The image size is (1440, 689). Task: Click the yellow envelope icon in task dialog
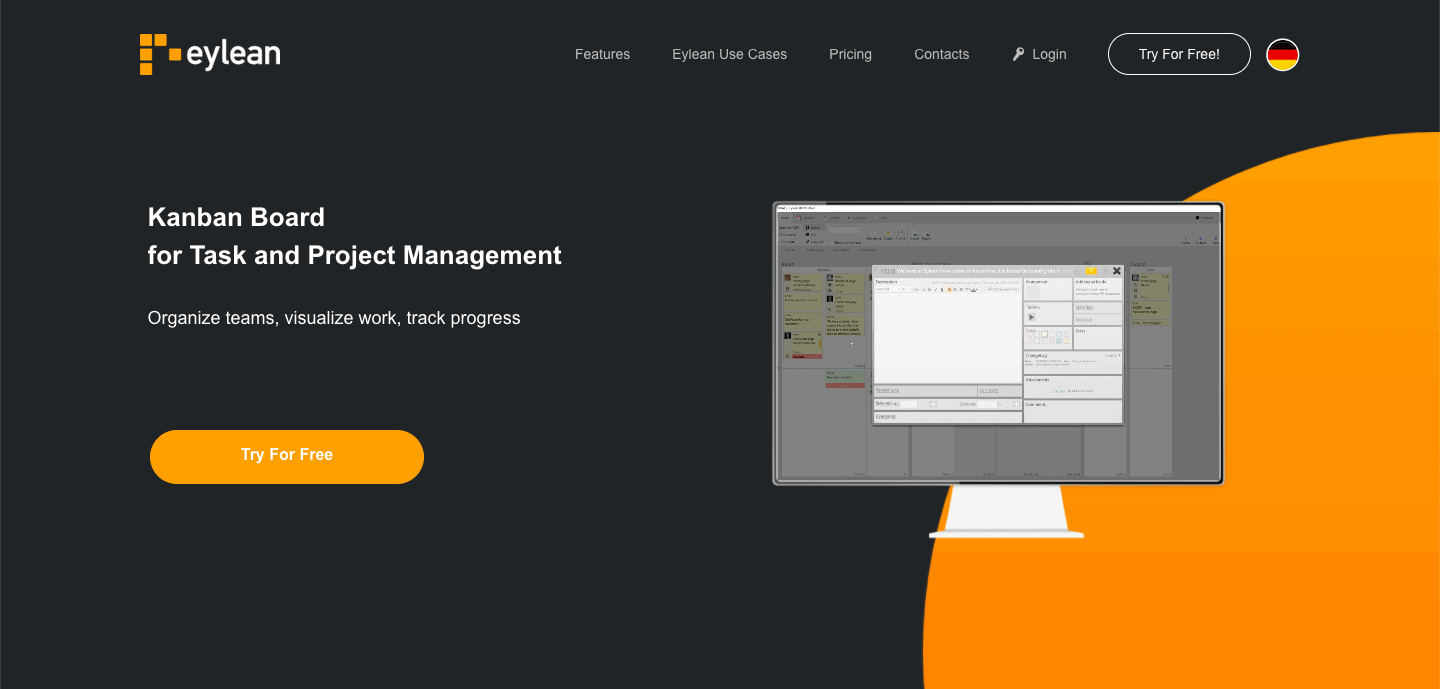point(1091,271)
